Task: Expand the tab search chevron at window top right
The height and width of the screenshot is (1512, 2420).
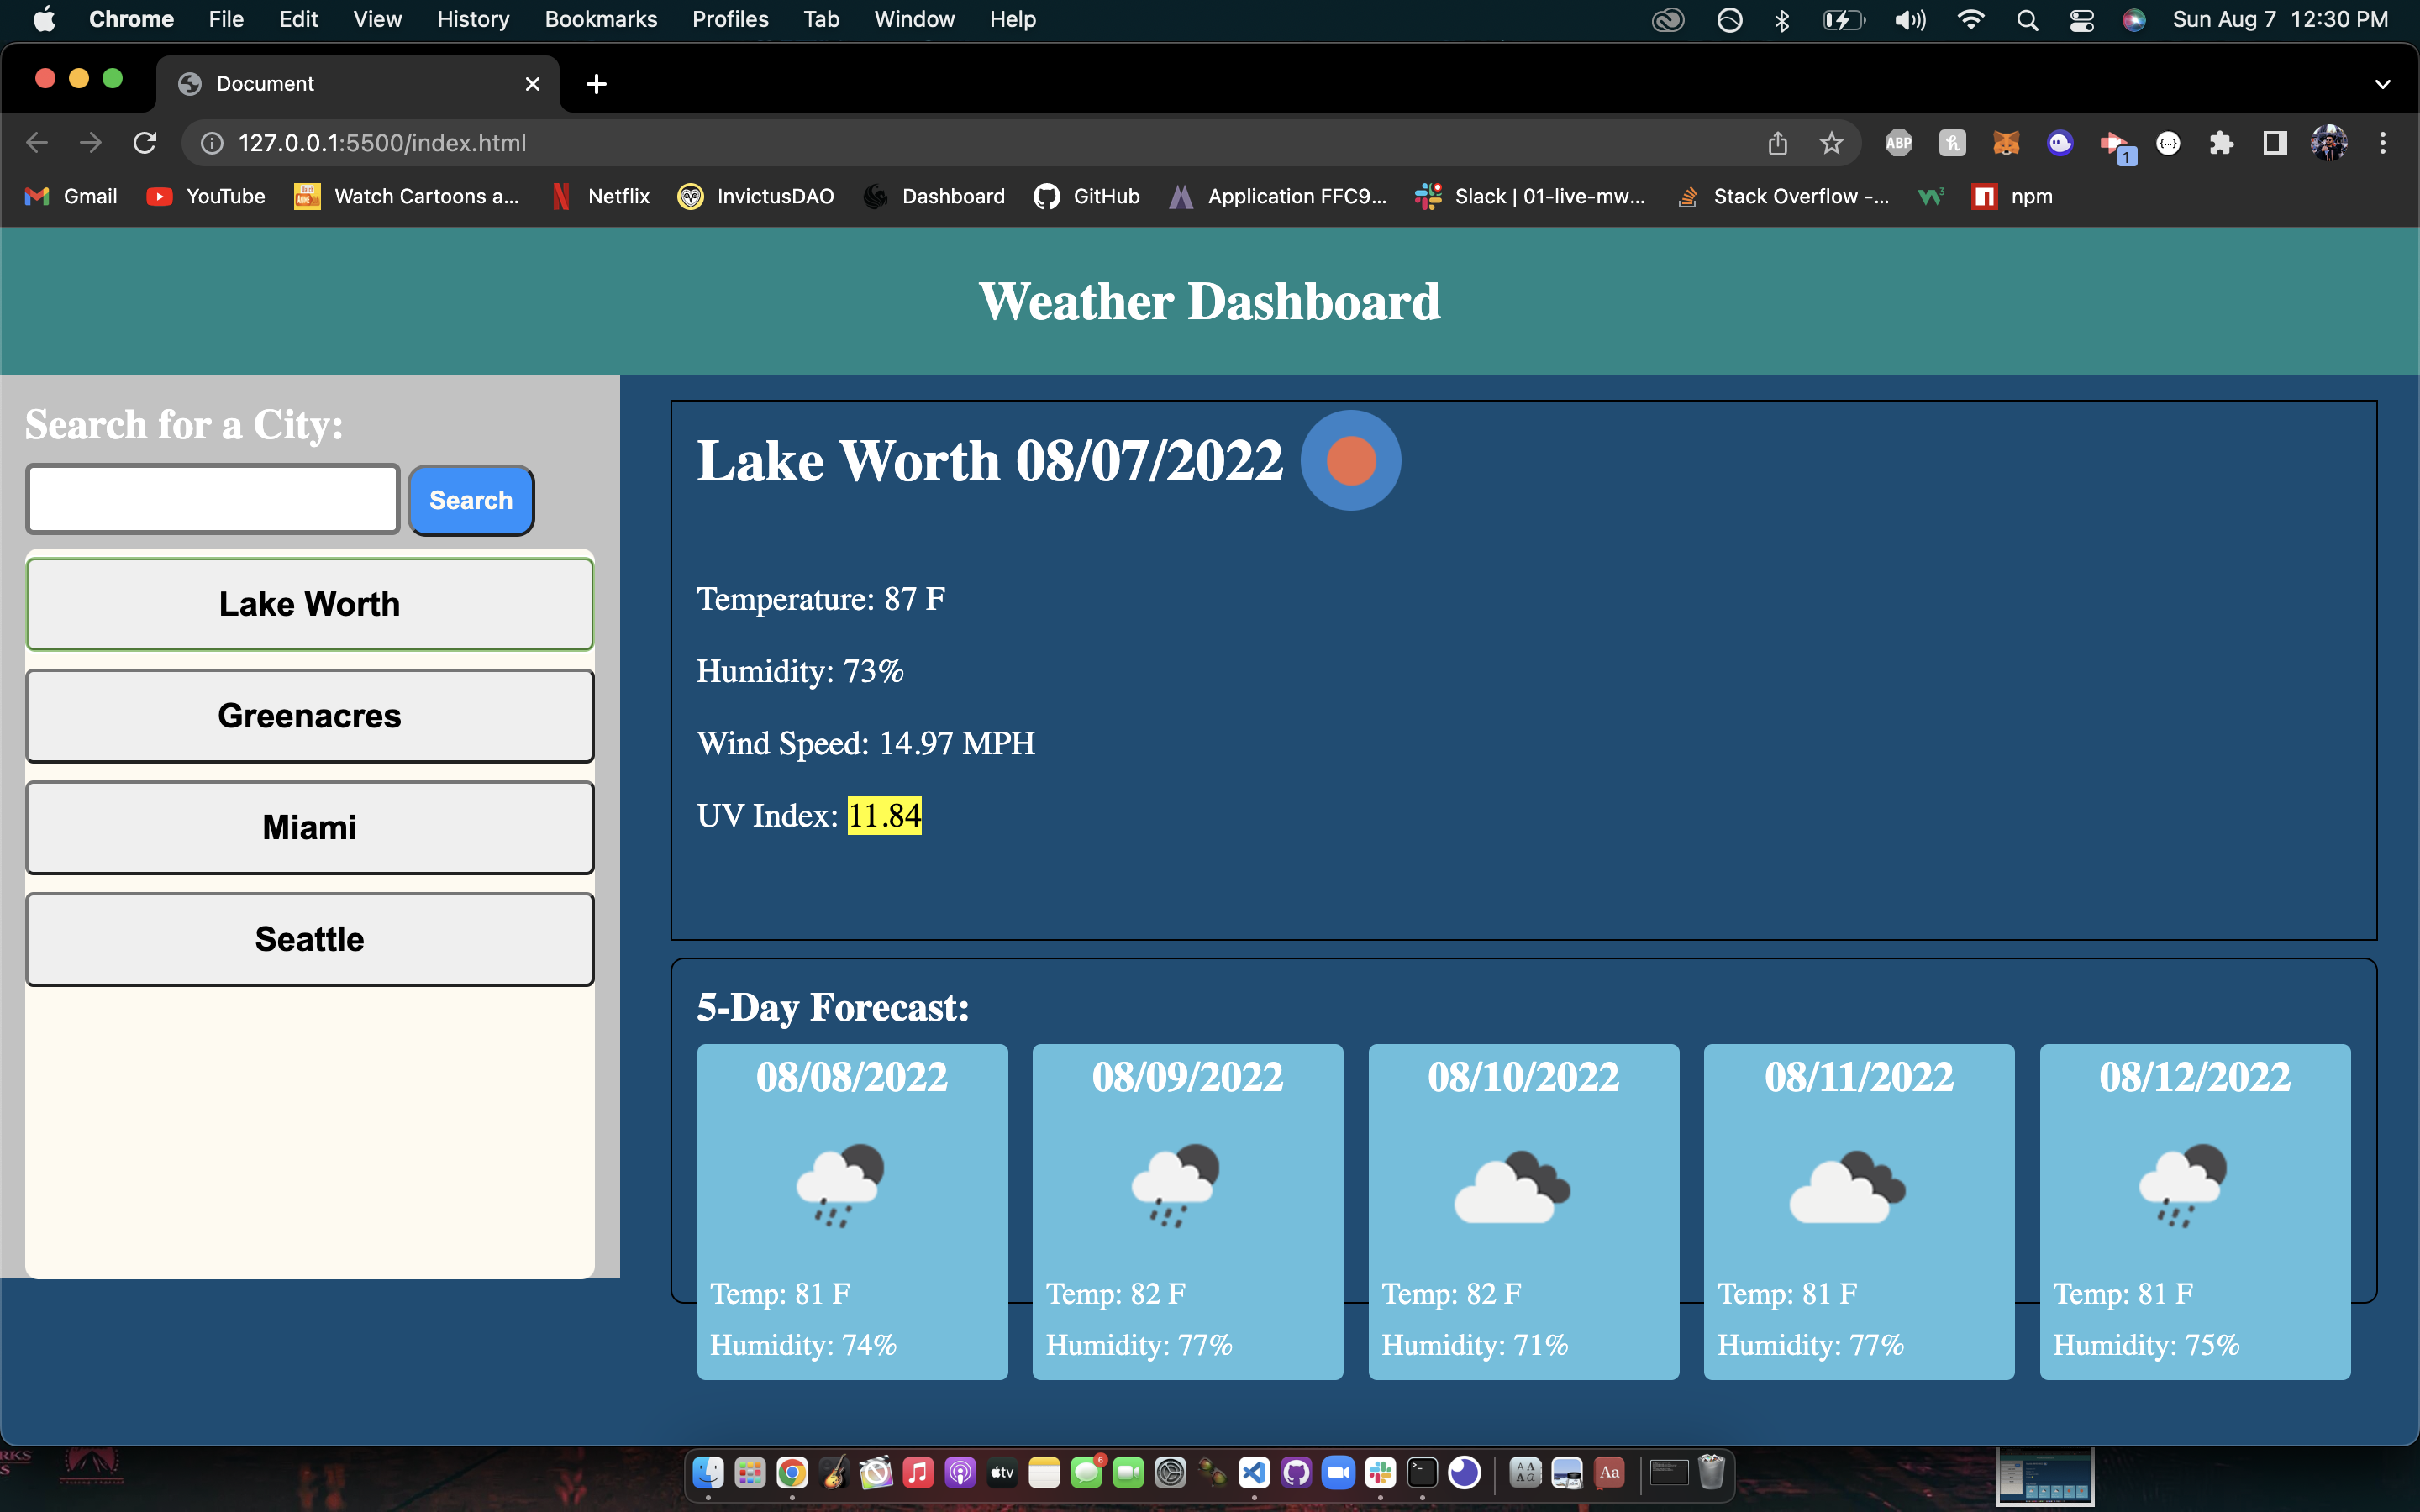Action: [x=2383, y=83]
